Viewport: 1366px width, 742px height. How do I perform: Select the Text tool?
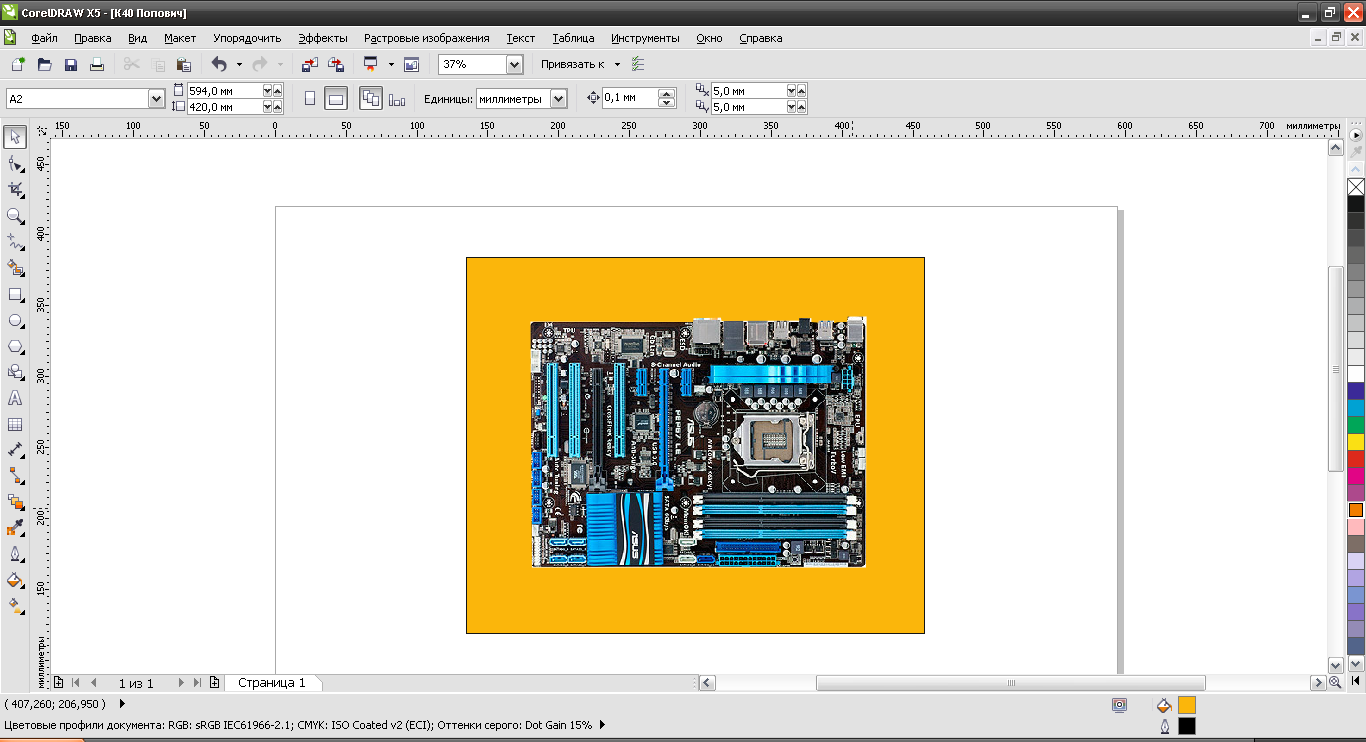coord(15,398)
